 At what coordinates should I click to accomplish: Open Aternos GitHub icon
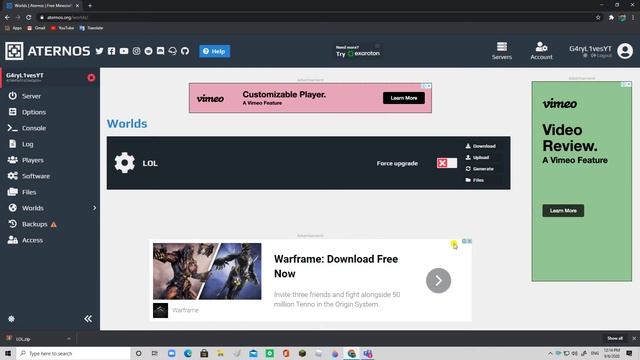(x=185, y=51)
